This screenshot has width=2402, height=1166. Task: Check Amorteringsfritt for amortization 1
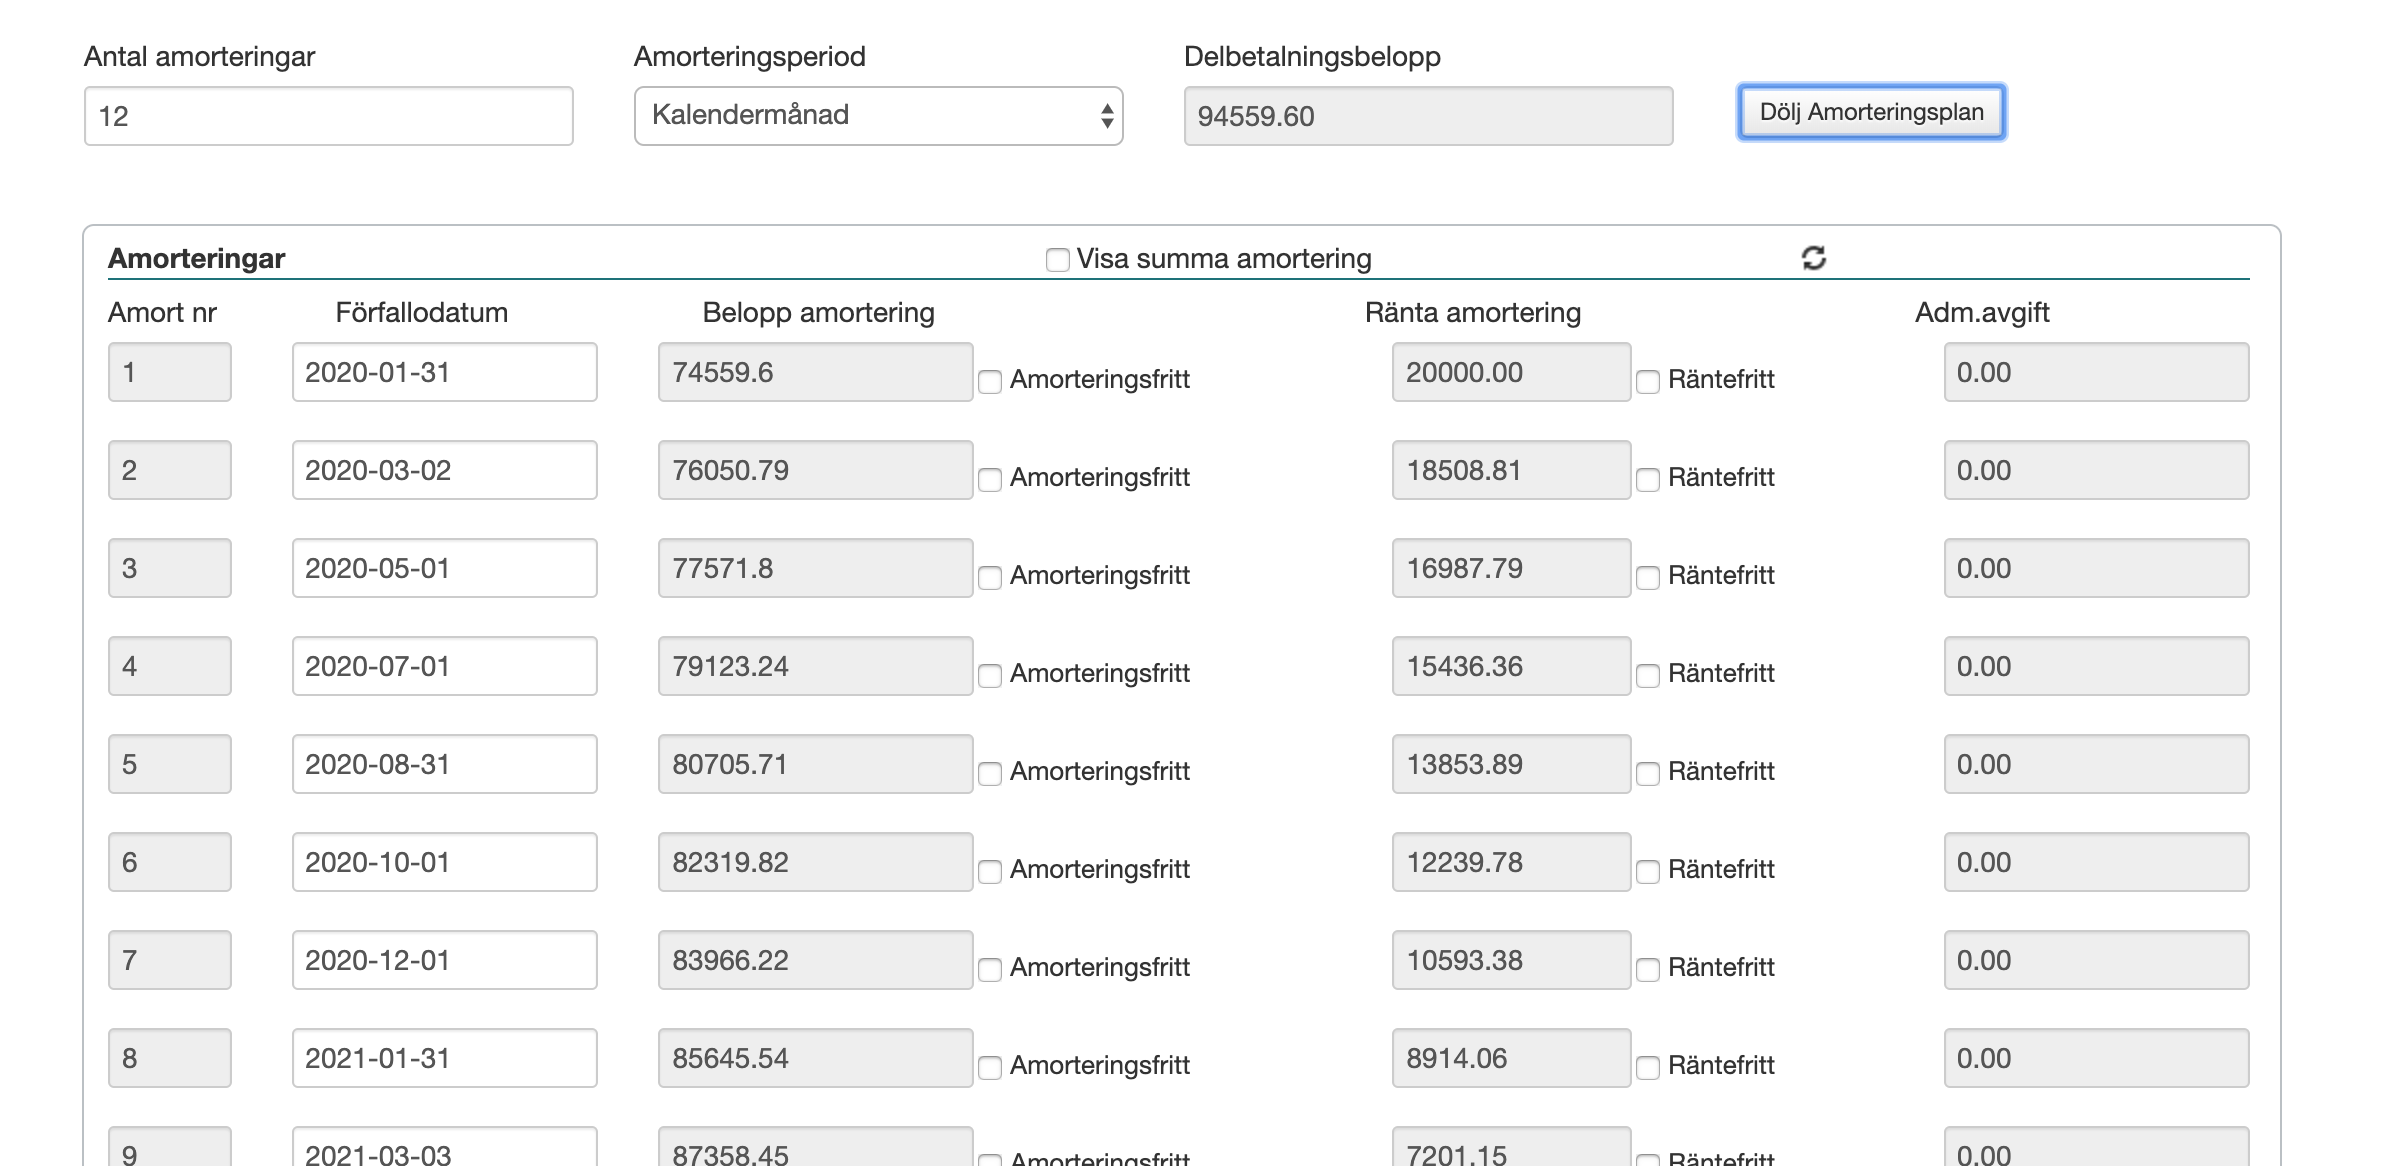click(x=990, y=381)
